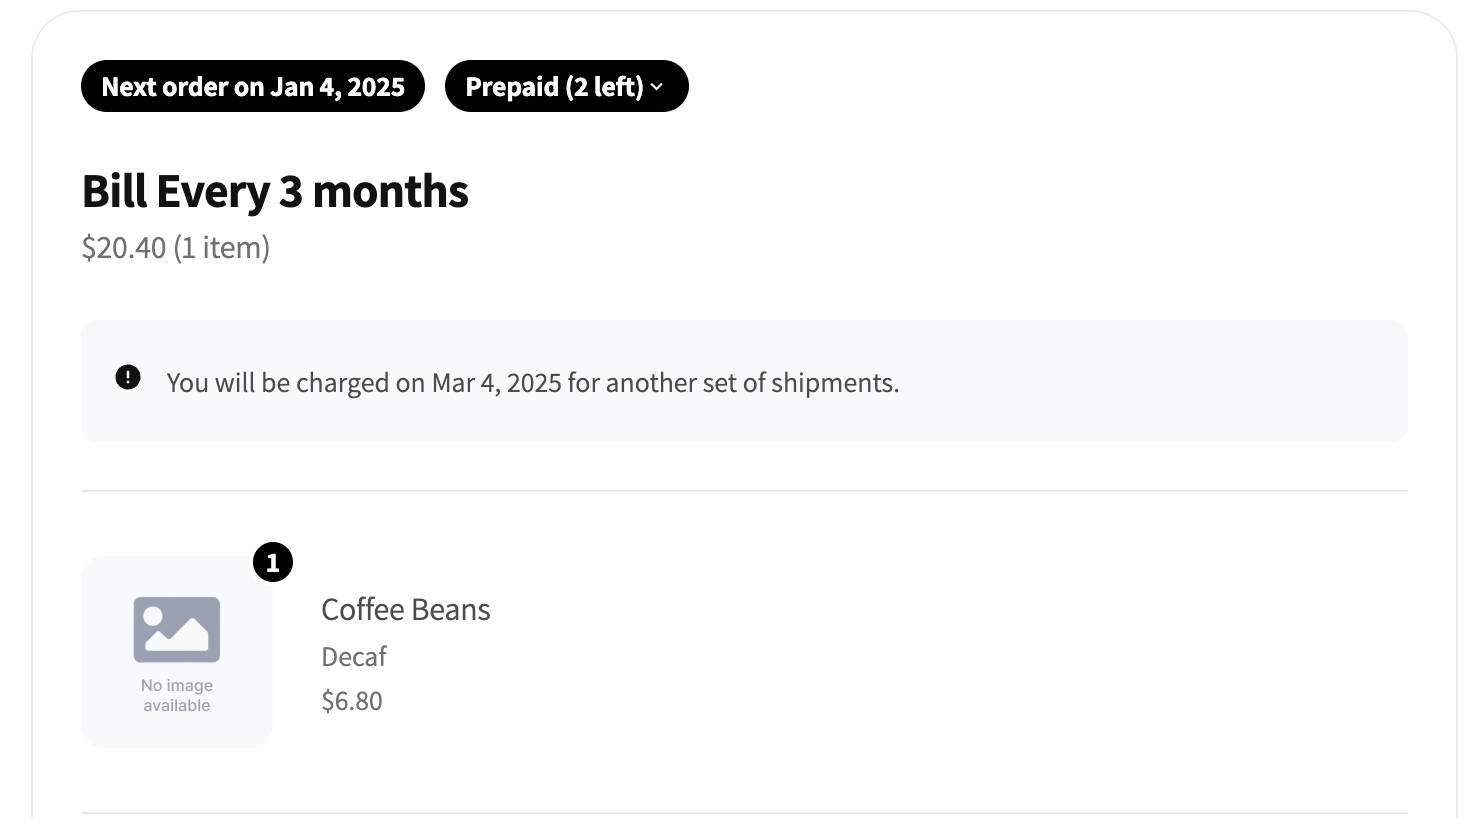The width and height of the screenshot is (1478, 818).
Task: Open the Prepaid (2 left) dropdown
Action: pyautogui.click(x=567, y=86)
